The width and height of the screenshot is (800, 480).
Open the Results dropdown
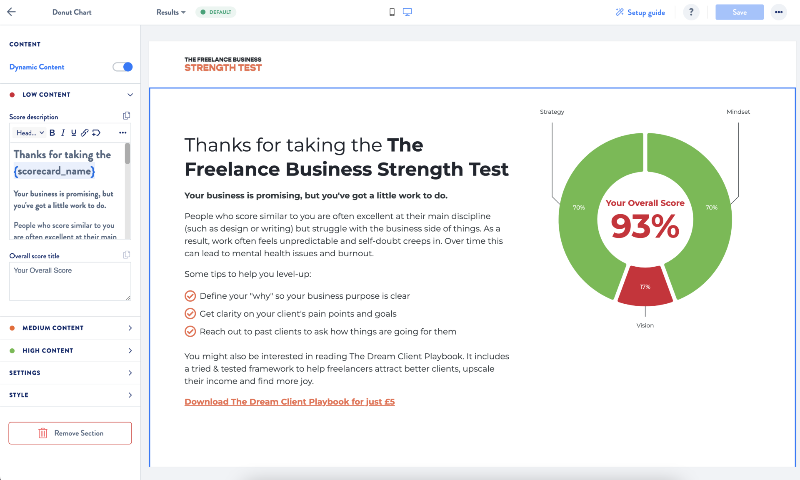click(x=171, y=12)
